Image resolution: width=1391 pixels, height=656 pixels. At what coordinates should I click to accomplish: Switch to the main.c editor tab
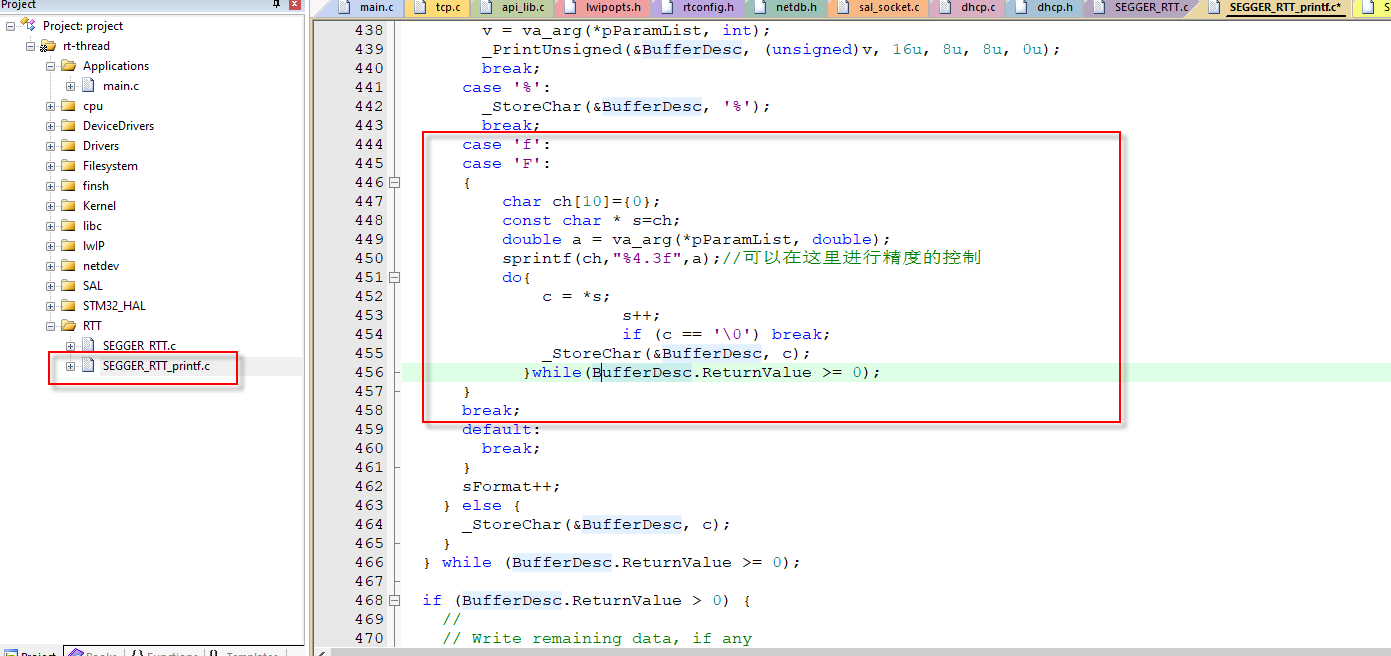pos(366,8)
